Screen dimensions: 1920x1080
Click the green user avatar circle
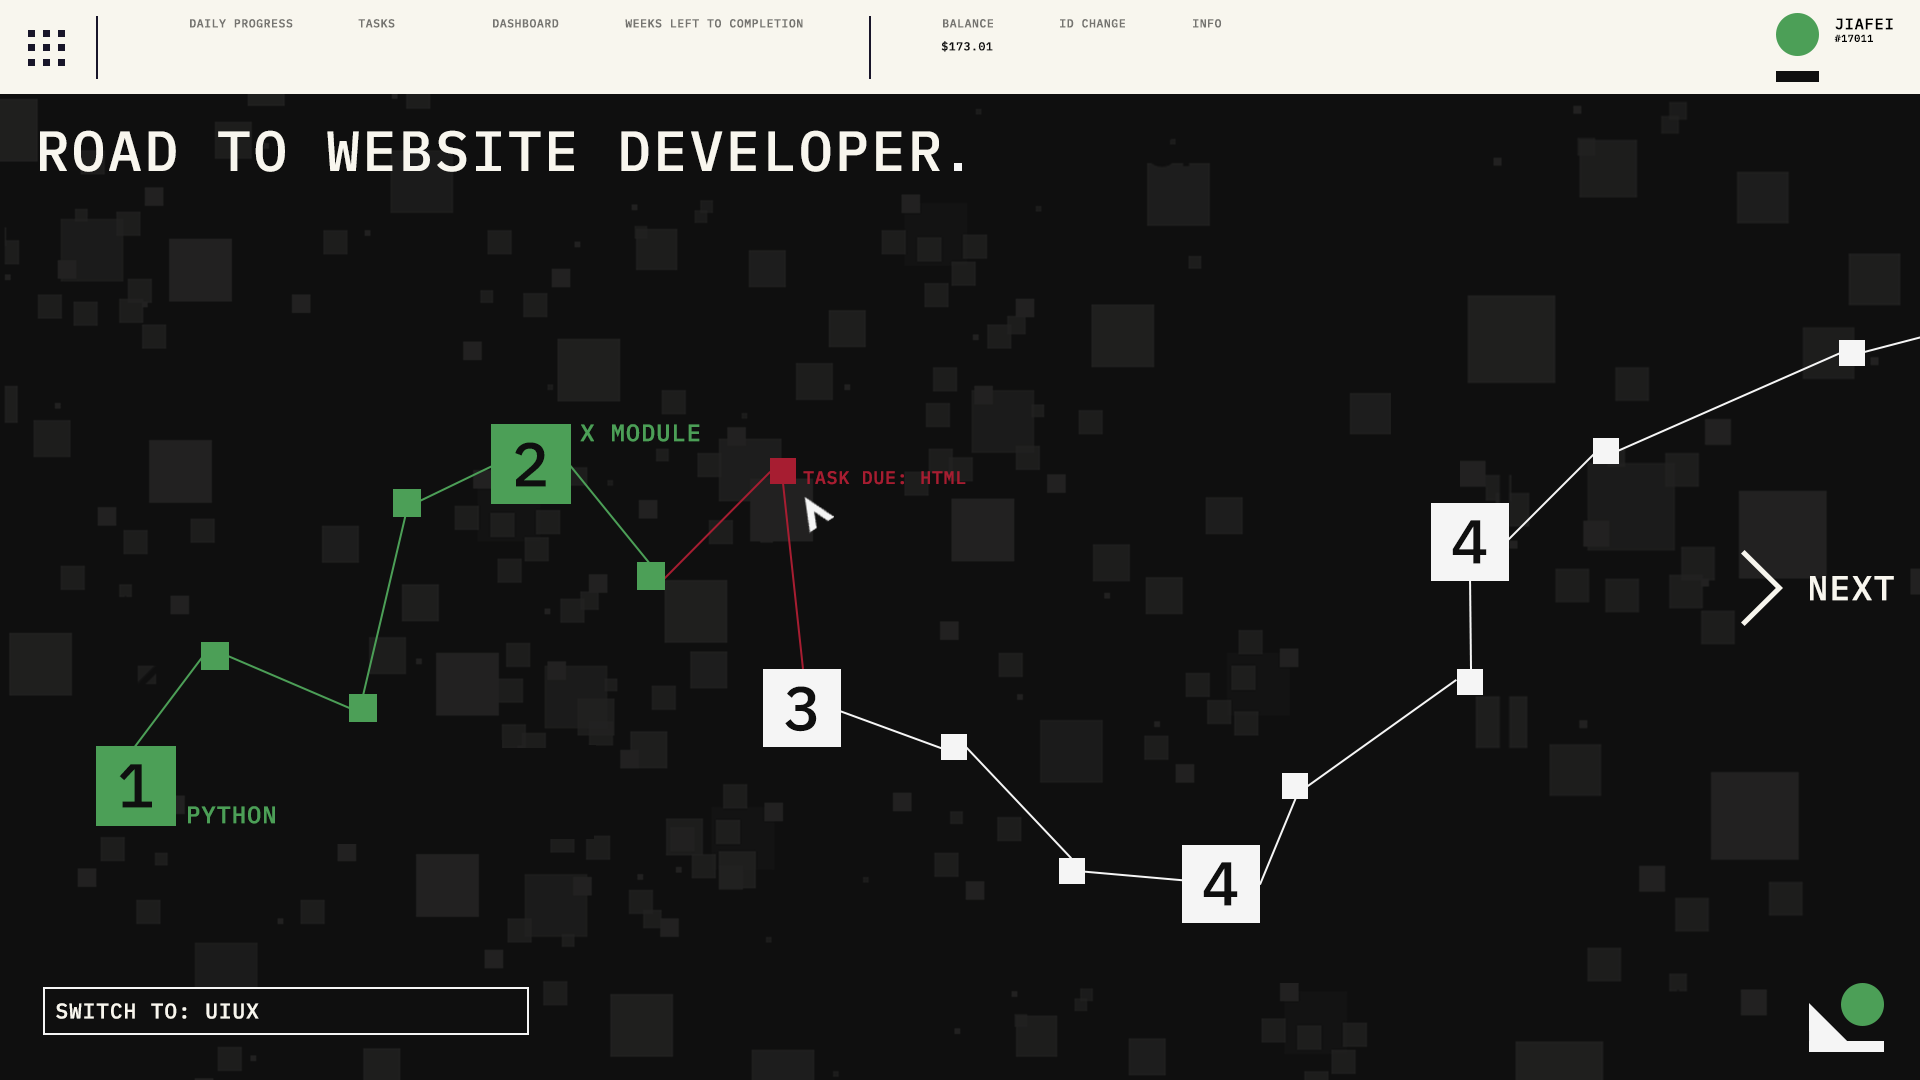[1796, 35]
